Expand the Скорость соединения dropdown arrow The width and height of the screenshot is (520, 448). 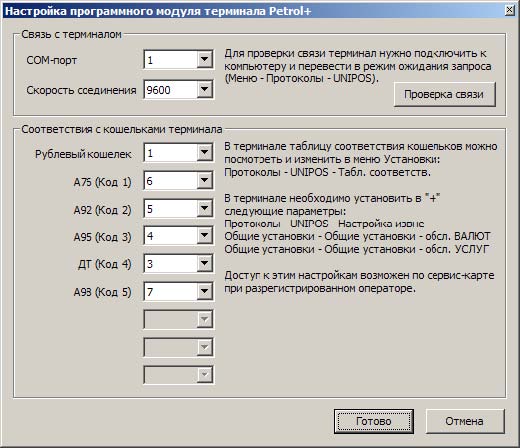(204, 89)
